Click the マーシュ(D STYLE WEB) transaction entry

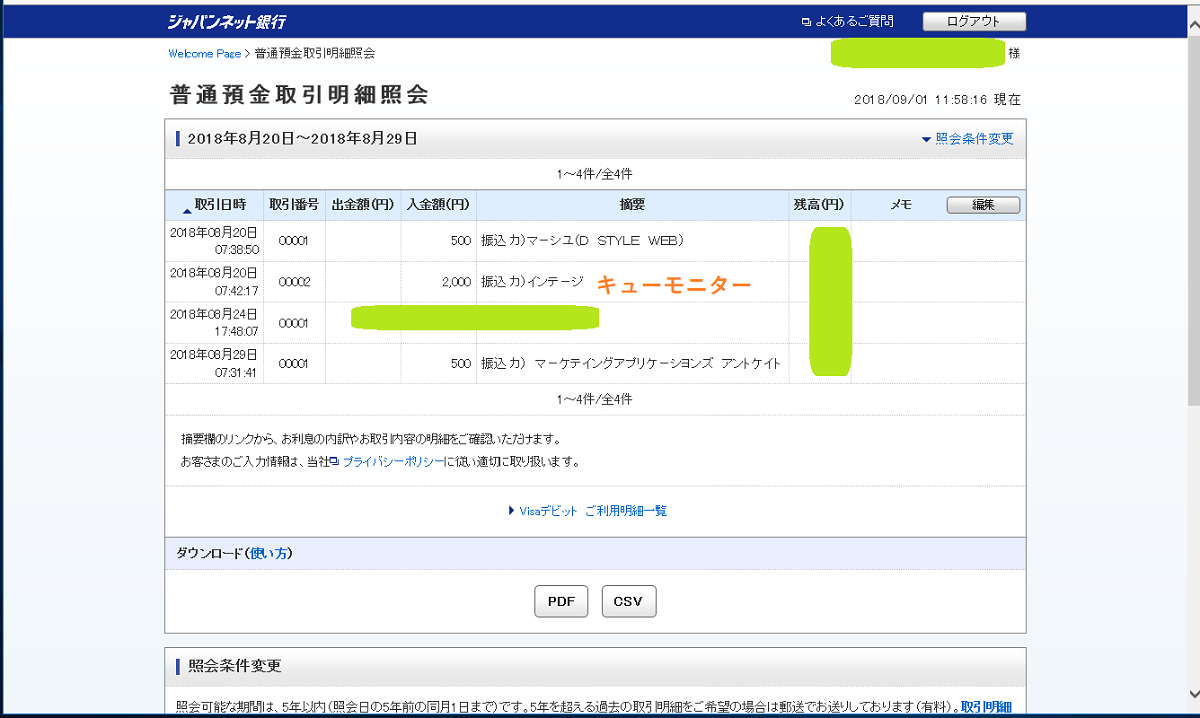point(582,241)
